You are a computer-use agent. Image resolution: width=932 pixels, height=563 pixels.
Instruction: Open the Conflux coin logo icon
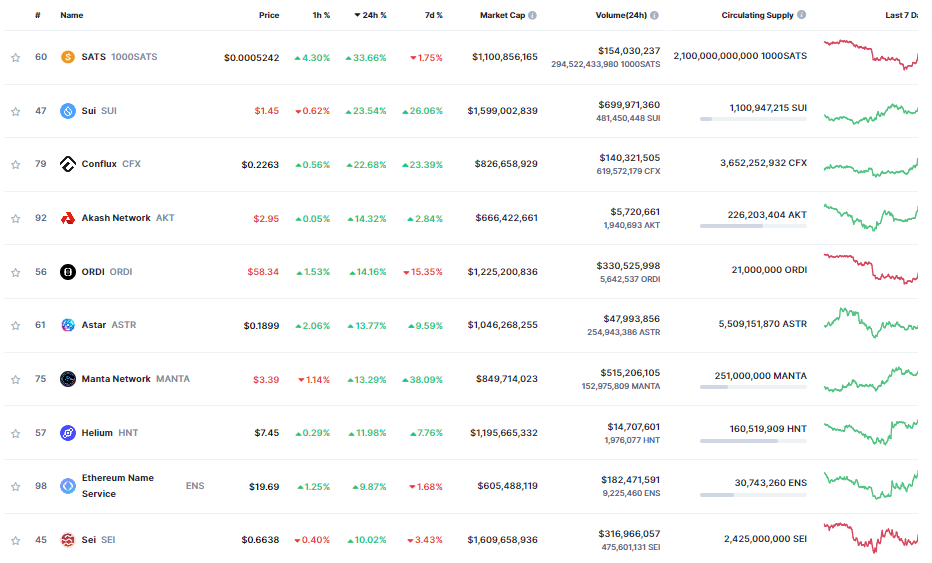[x=68, y=164]
